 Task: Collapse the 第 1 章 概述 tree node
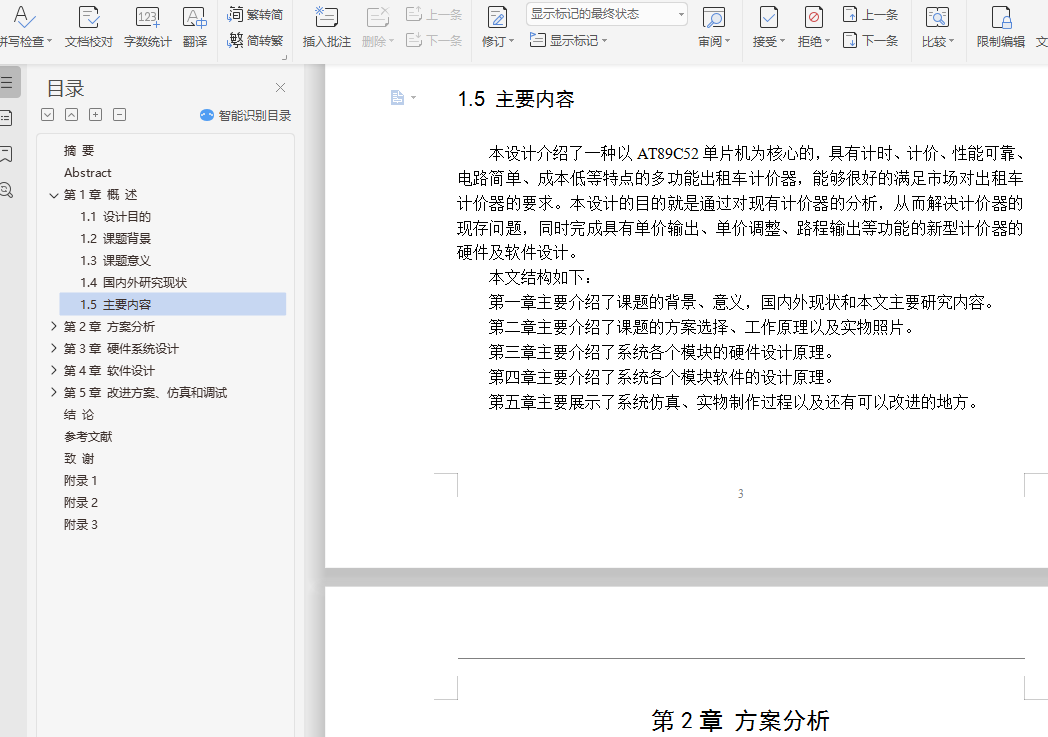54,195
